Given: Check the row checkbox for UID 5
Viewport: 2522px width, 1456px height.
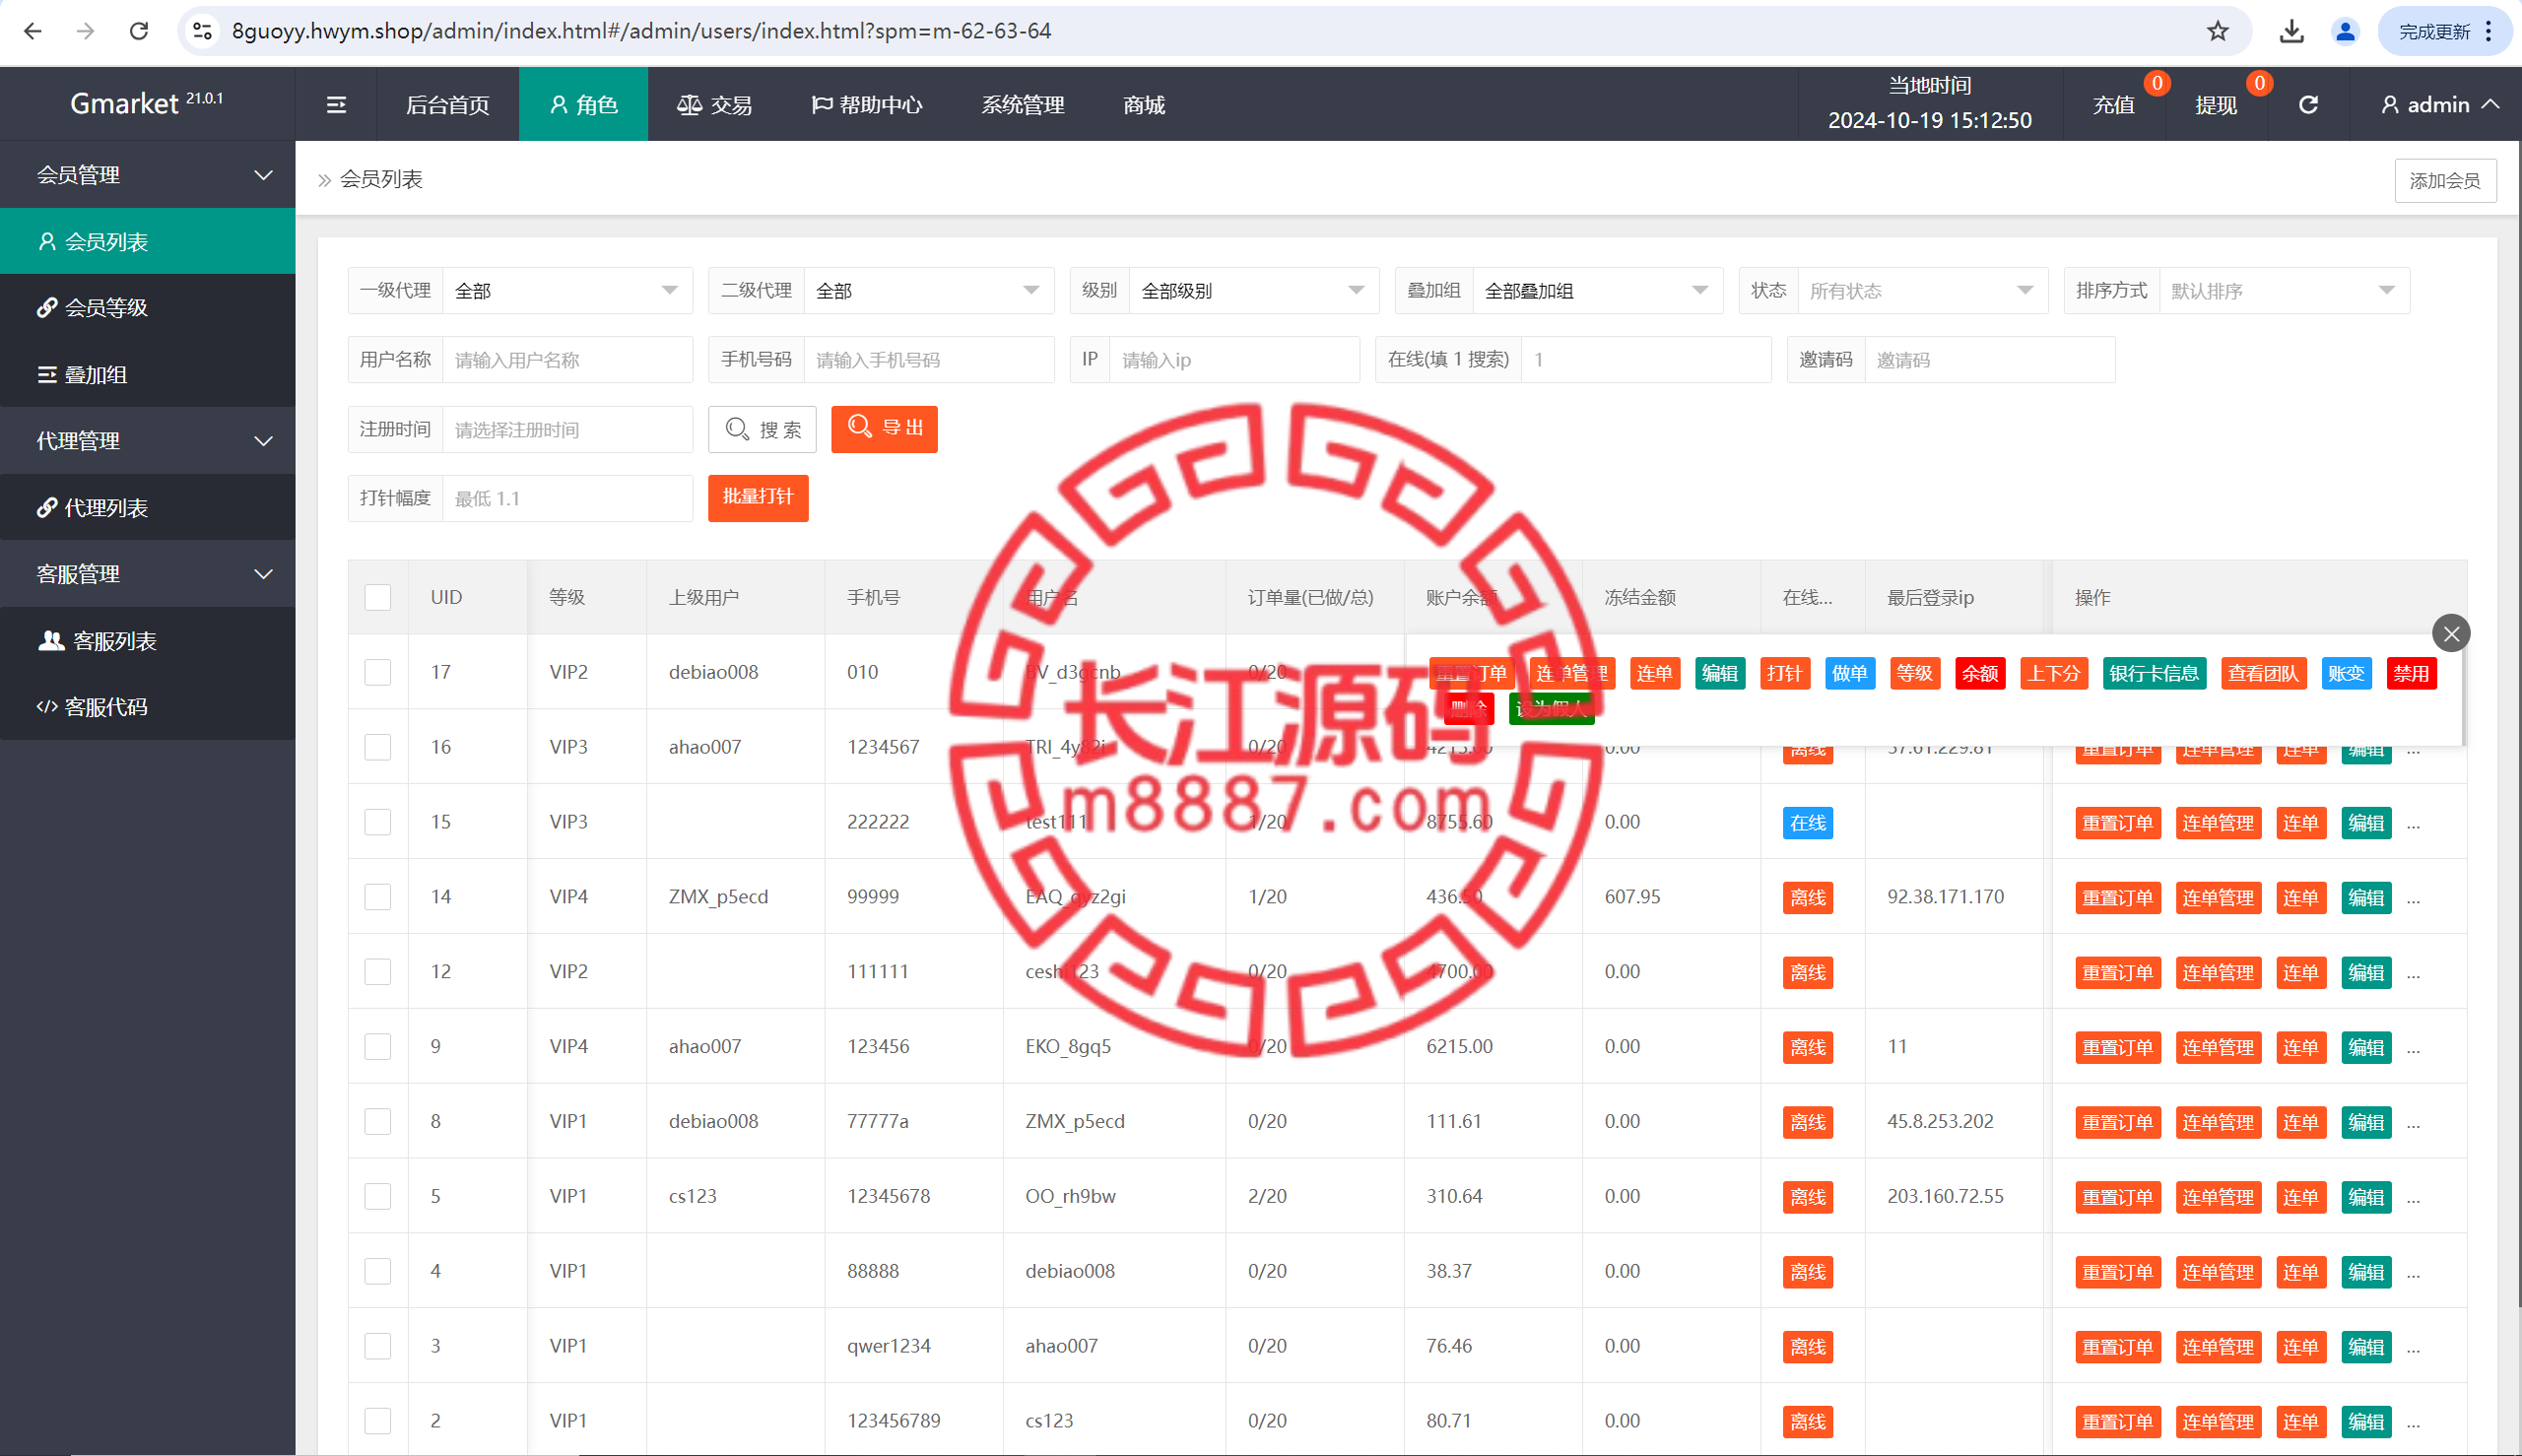Looking at the screenshot, I should coord(377,1196).
